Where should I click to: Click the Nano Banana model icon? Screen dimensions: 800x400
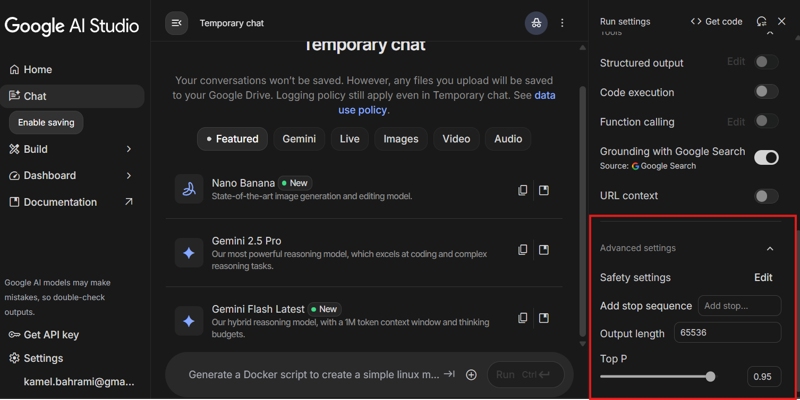pyautogui.click(x=189, y=189)
